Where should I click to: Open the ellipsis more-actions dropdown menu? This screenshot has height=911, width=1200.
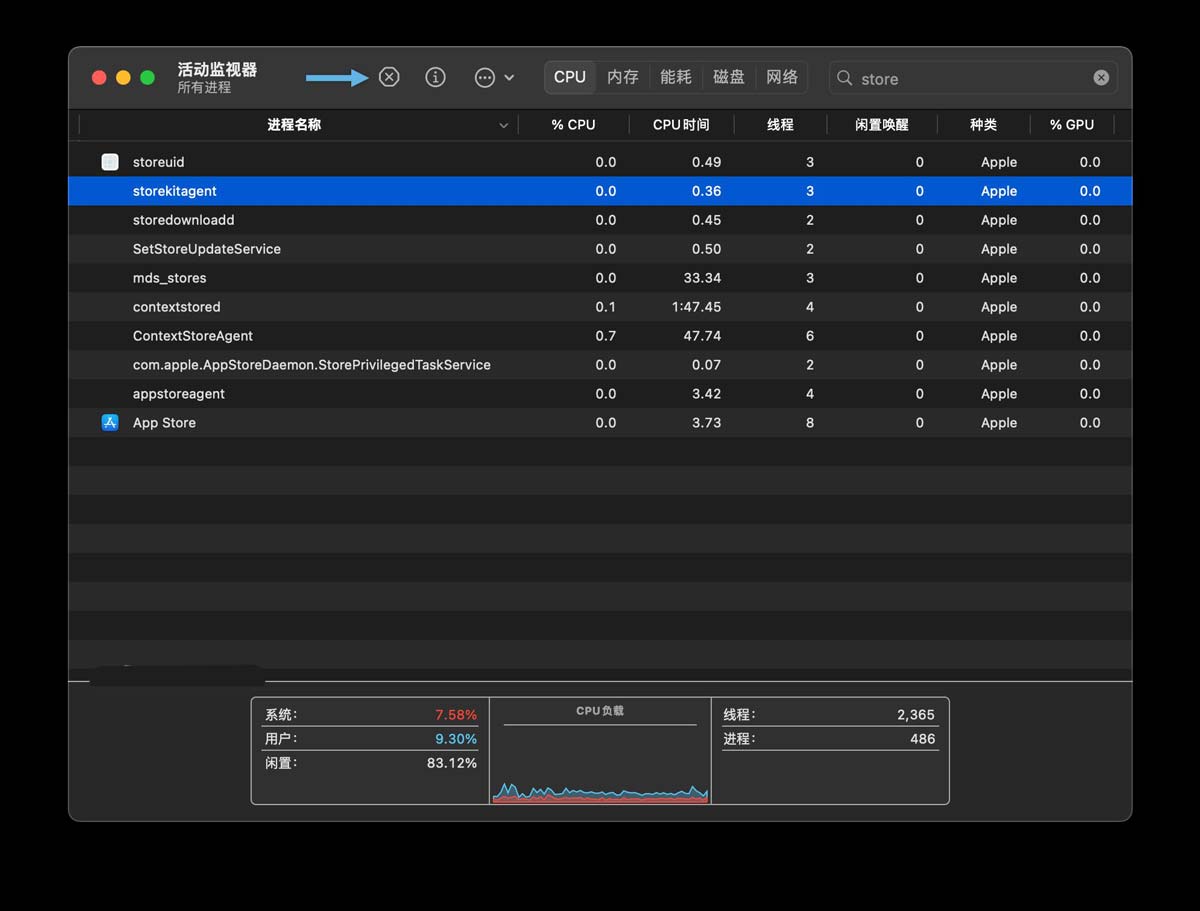(494, 77)
